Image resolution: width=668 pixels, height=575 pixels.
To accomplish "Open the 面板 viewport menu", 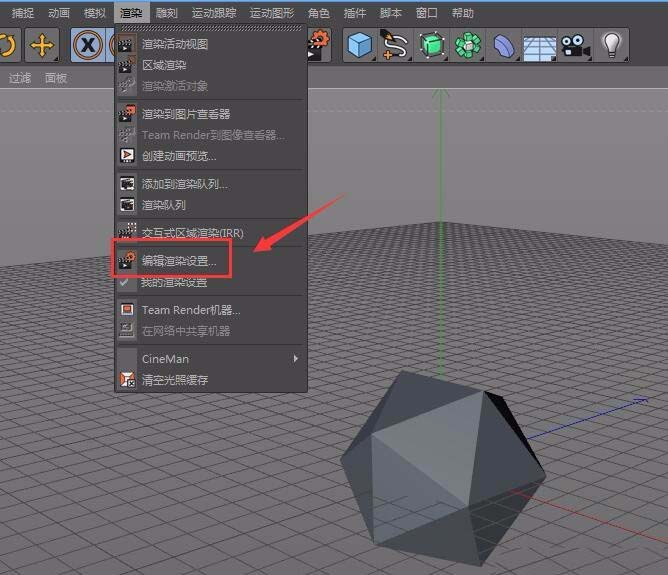I will tap(56, 78).
